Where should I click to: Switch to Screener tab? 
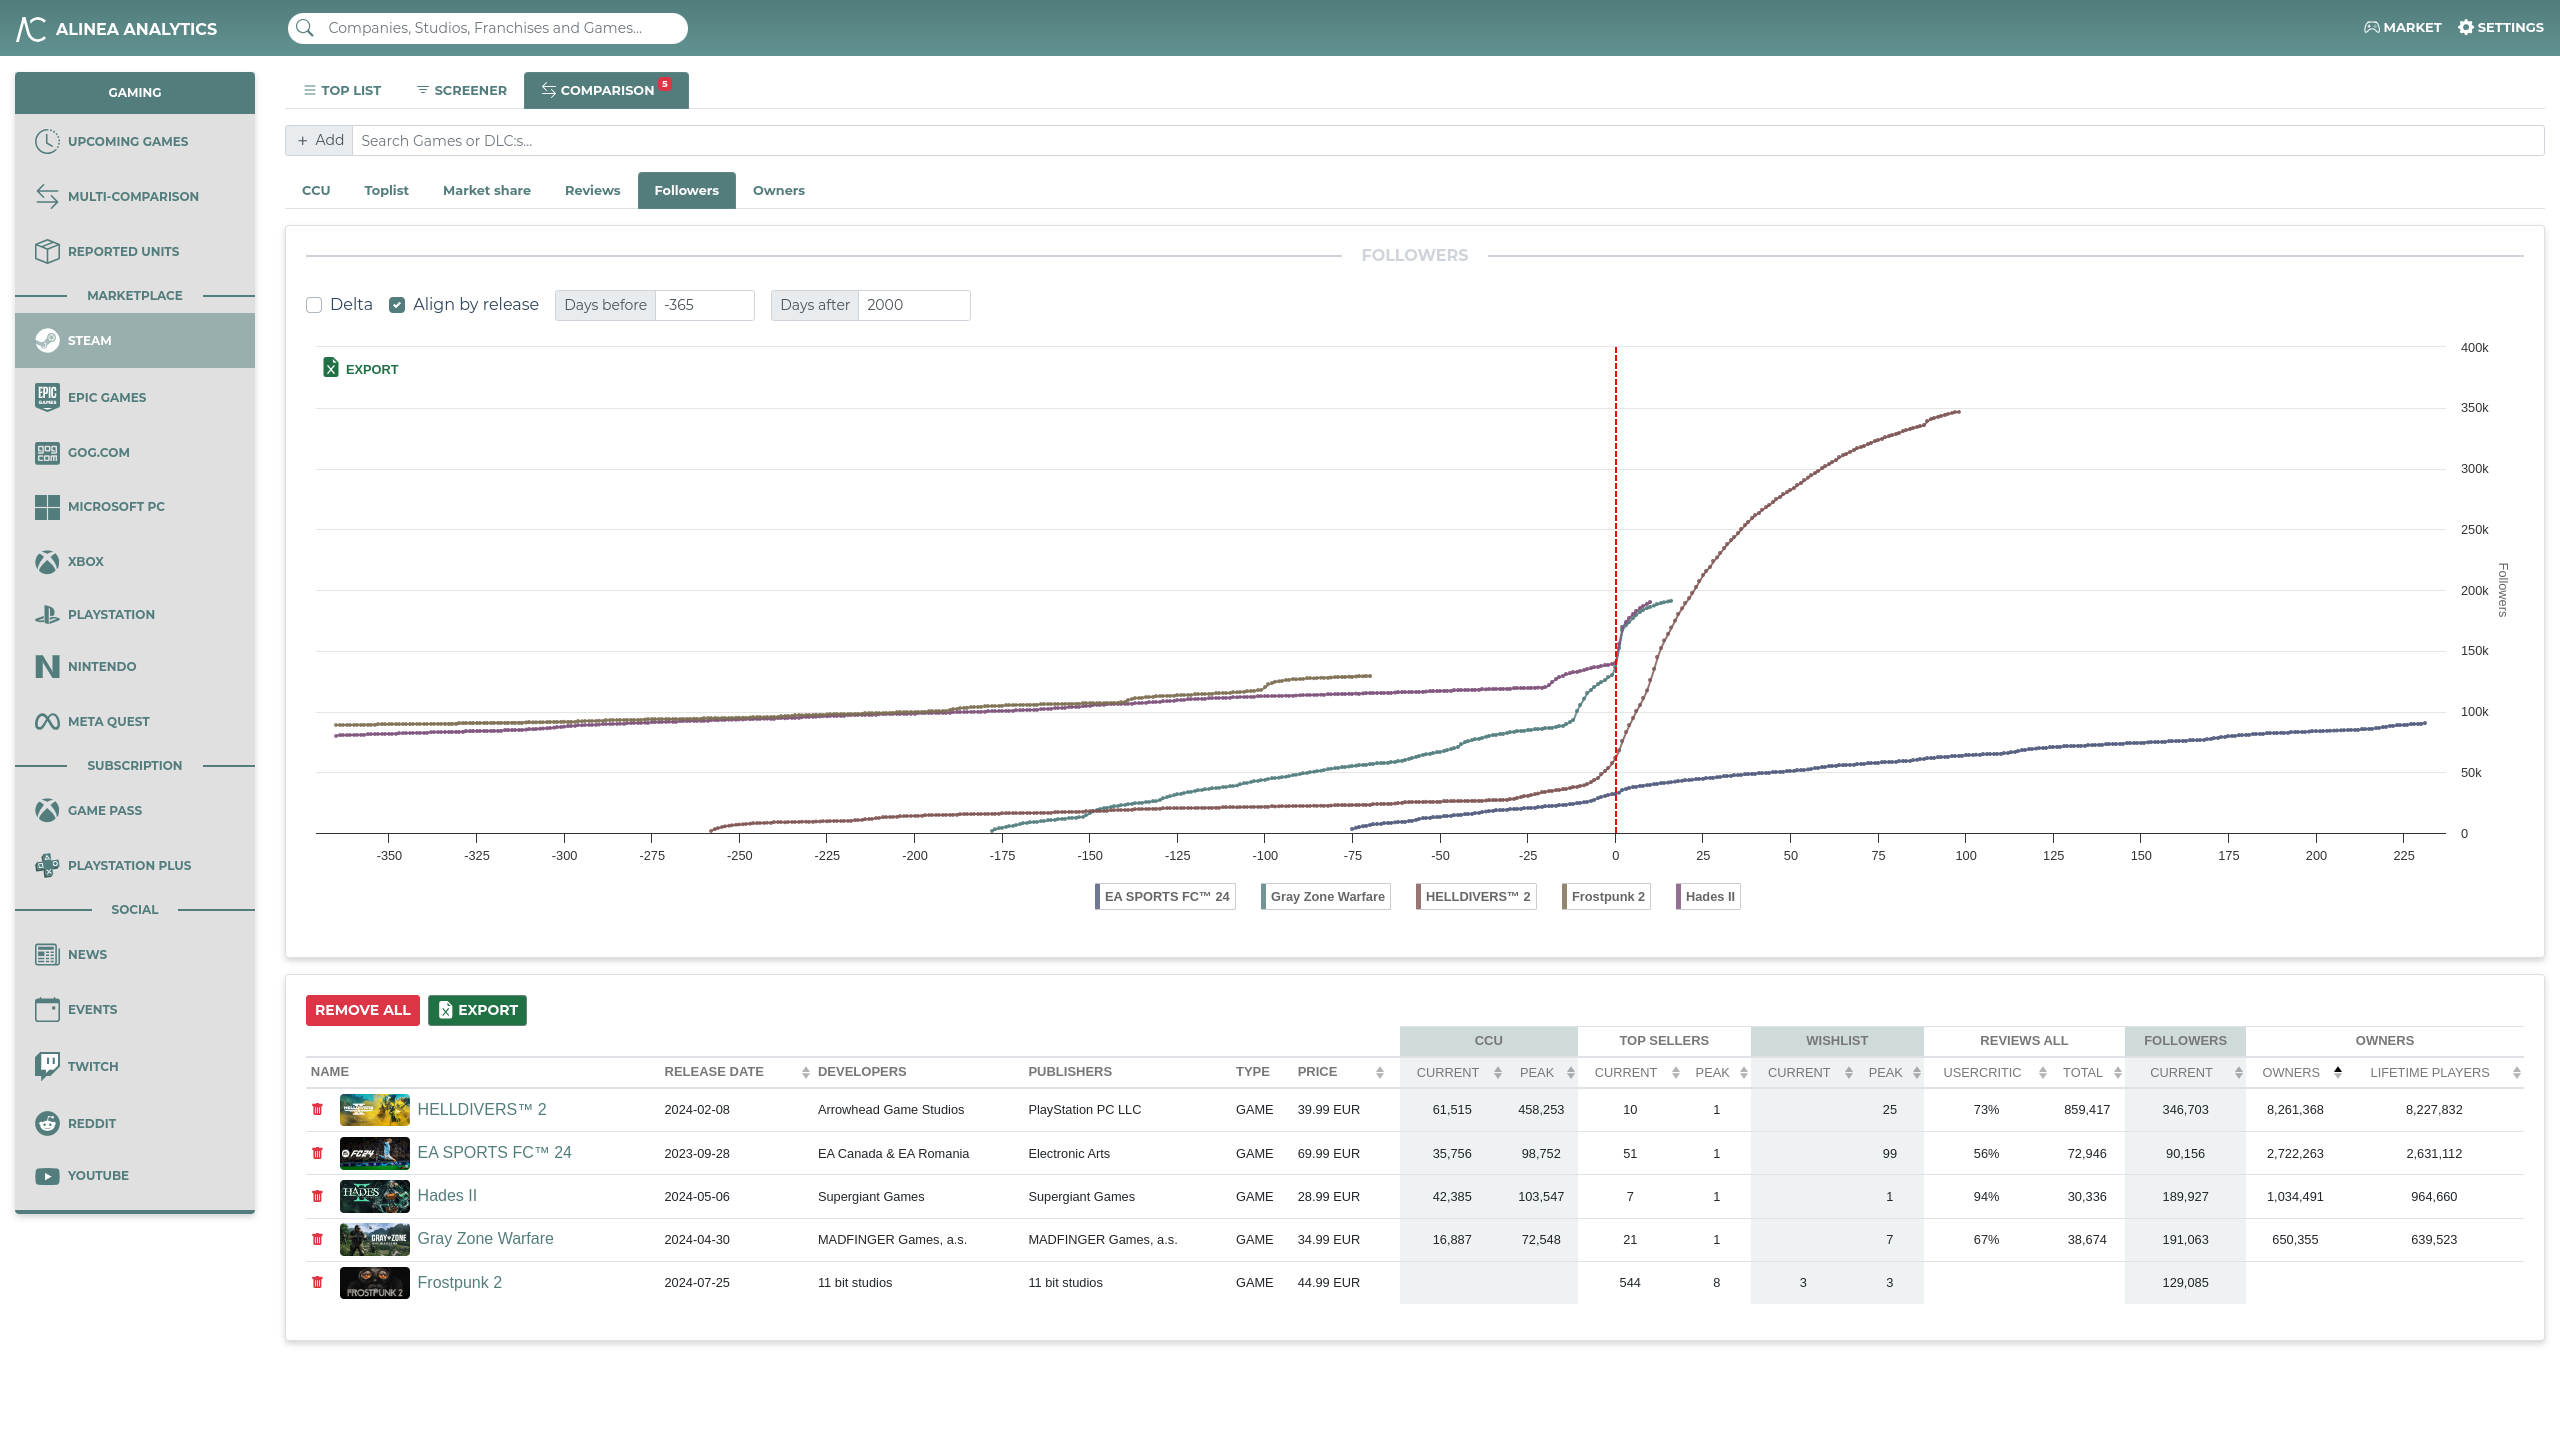(462, 90)
